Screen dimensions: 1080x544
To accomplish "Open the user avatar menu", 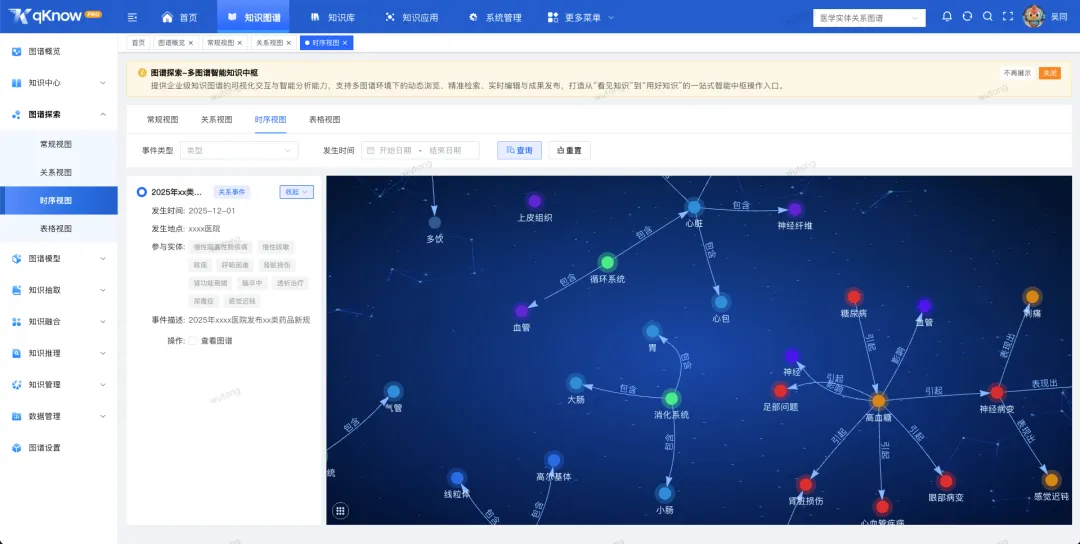I will (1033, 17).
